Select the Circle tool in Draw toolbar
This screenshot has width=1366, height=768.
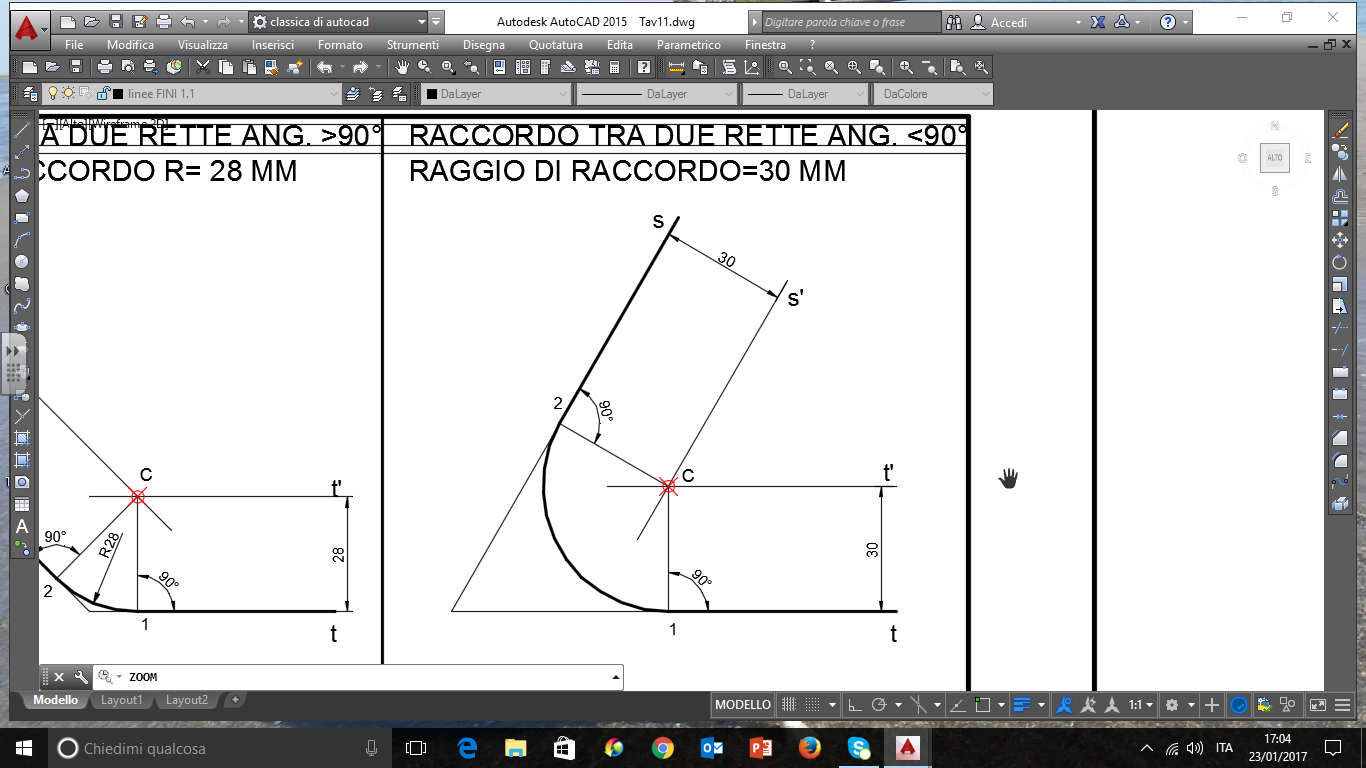(x=21, y=261)
